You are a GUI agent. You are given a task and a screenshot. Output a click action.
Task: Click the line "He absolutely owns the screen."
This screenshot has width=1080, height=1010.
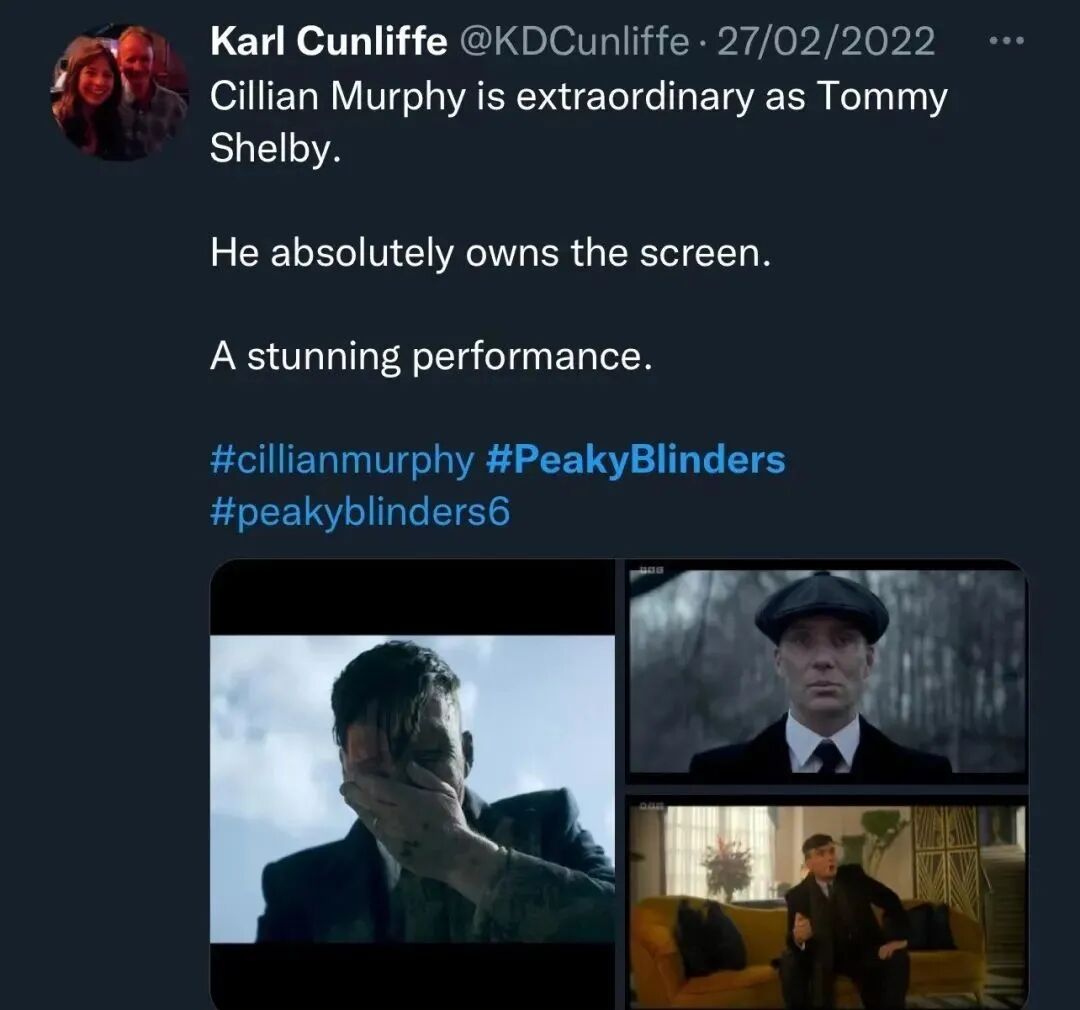tap(491, 253)
